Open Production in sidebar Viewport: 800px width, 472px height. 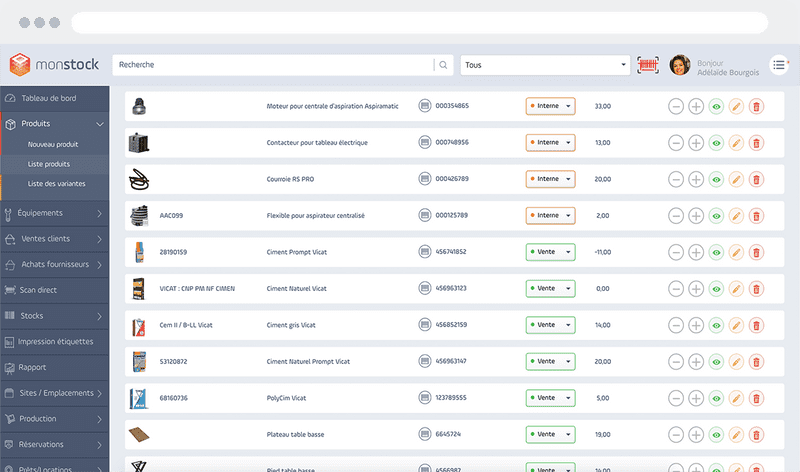(55, 418)
